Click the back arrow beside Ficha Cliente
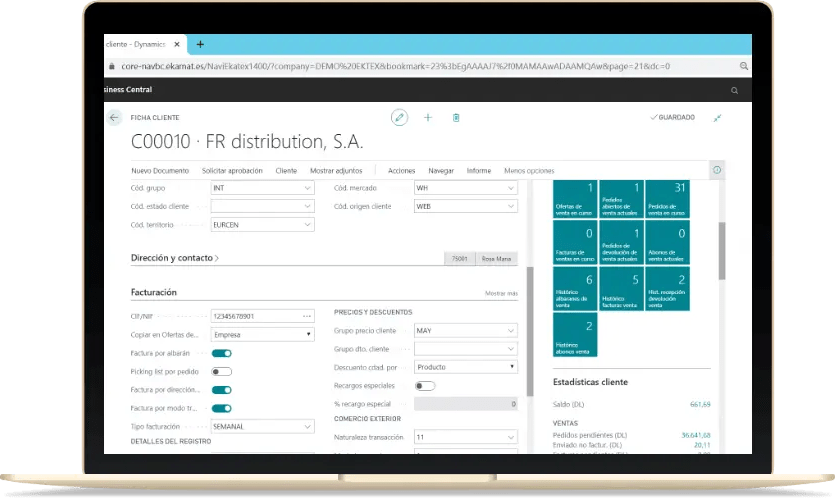835x498 pixels. click(x=114, y=117)
